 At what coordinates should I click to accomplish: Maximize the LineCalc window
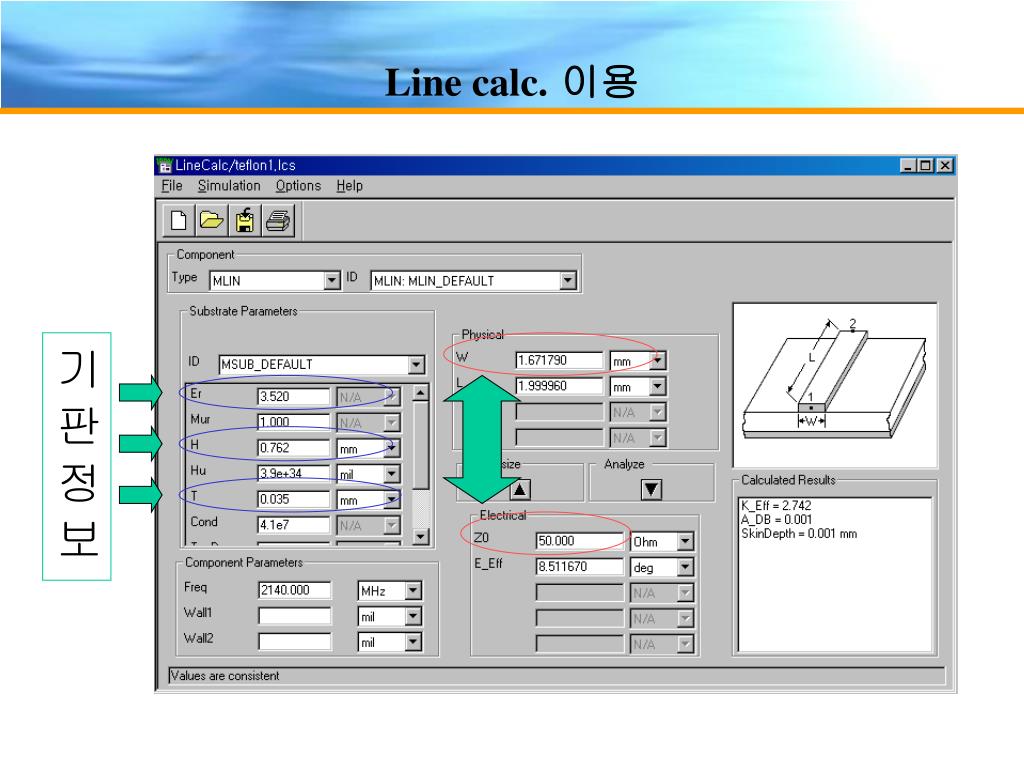(925, 166)
